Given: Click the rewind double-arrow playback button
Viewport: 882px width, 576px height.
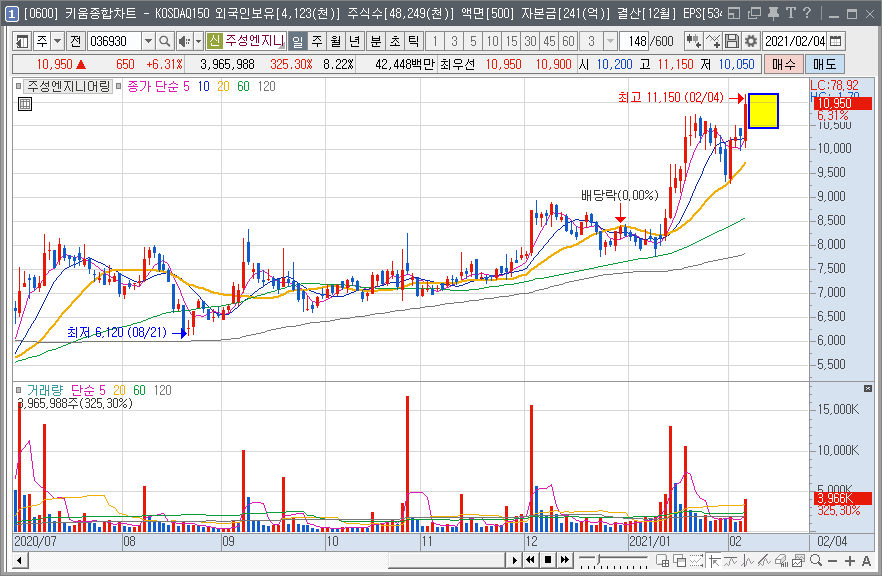Looking at the screenshot, I should point(530,560).
